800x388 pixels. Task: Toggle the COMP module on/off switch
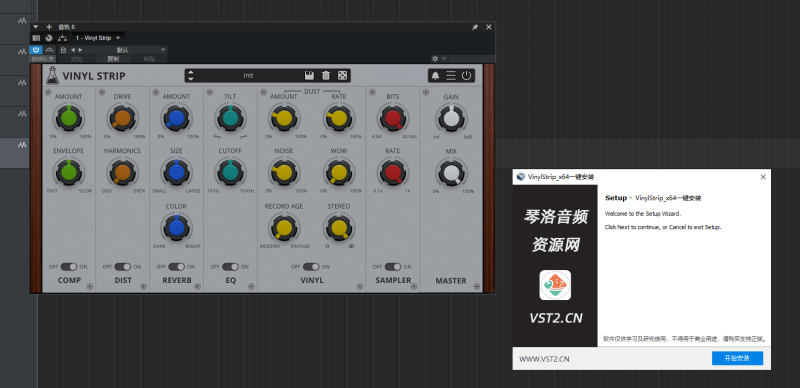tap(68, 266)
